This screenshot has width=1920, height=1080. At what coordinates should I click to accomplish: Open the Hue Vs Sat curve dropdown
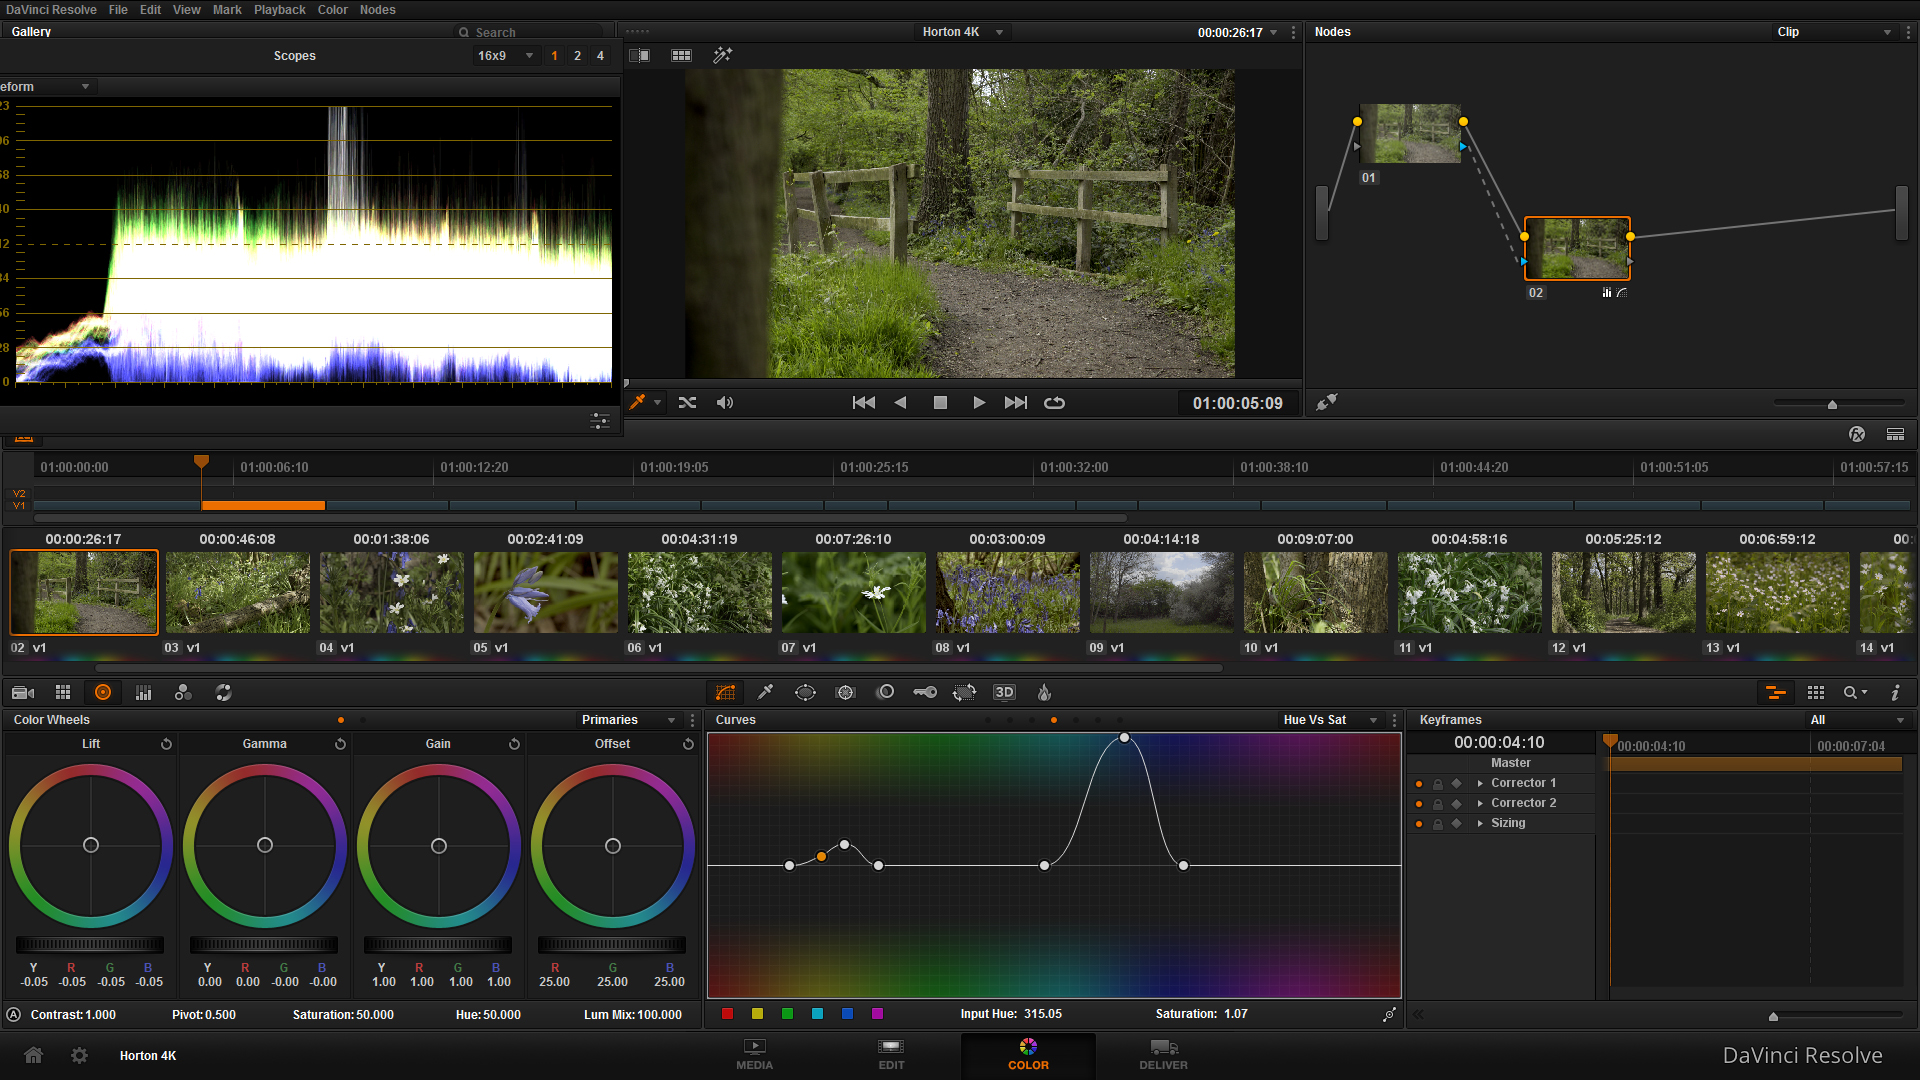pyautogui.click(x=1330, y=720)
